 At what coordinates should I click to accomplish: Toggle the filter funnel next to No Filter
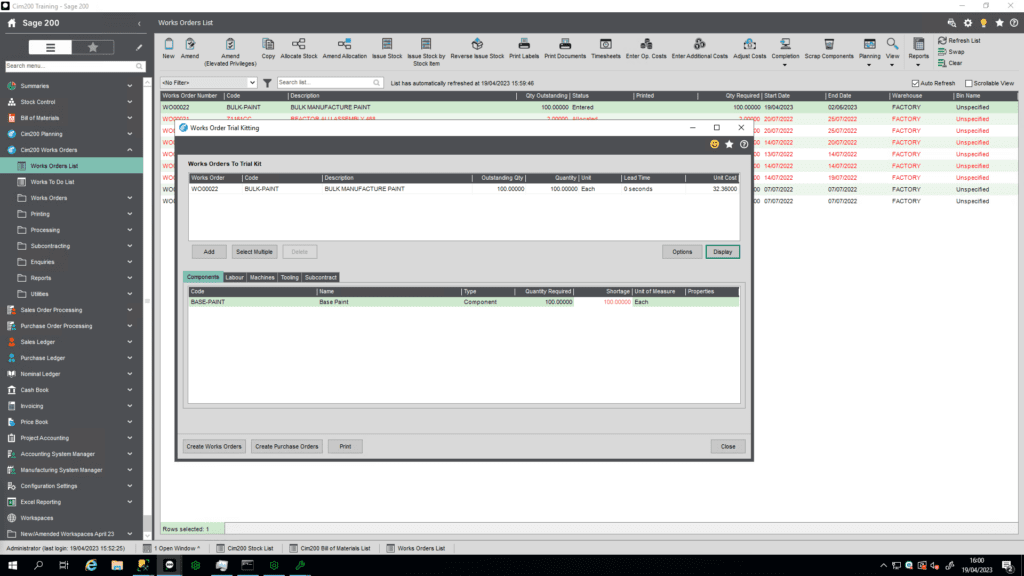267,82
